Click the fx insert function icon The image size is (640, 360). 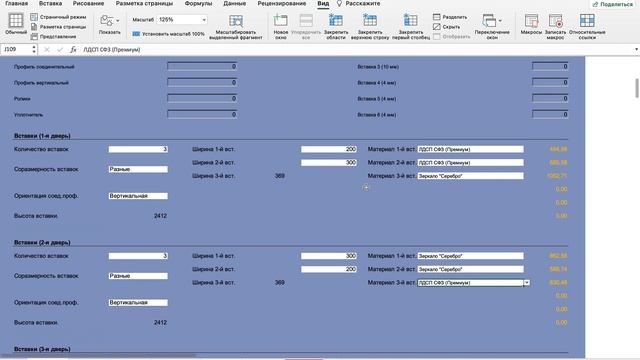coord(73,49)
